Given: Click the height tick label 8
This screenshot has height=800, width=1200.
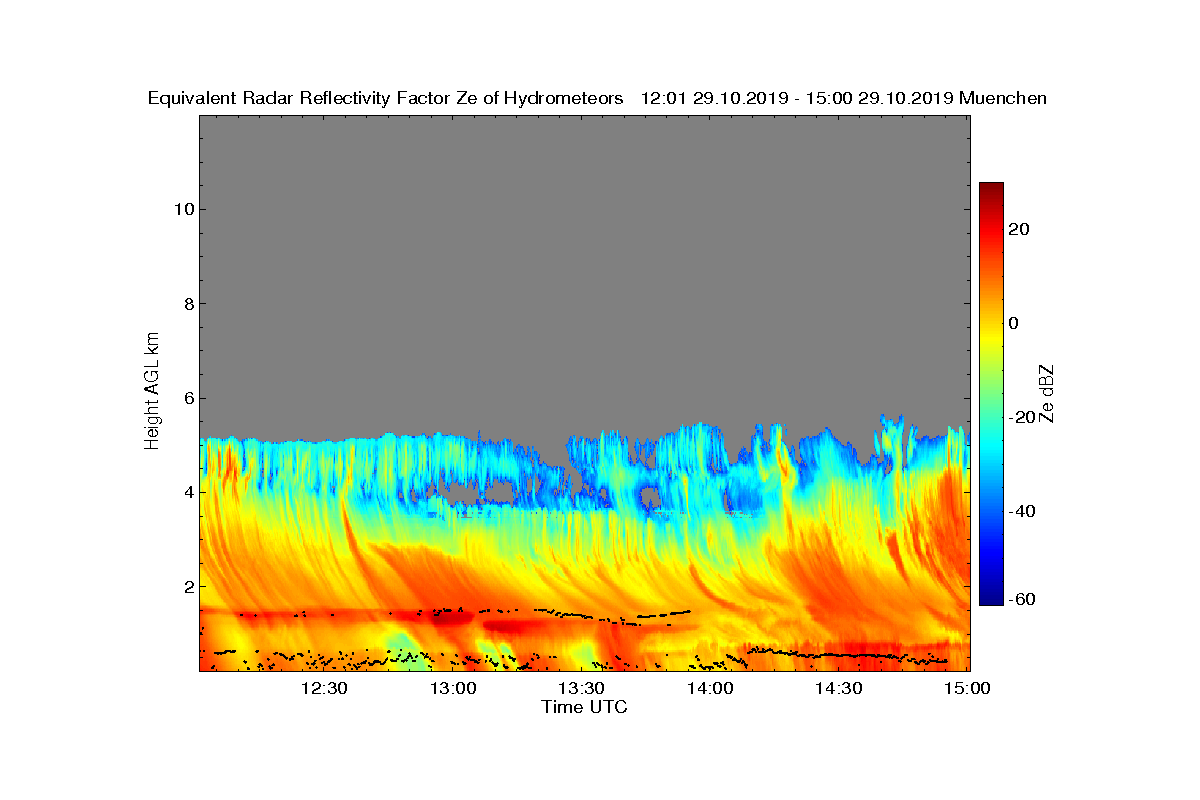Looking at the screenshot, I should [x=187, y=304].
